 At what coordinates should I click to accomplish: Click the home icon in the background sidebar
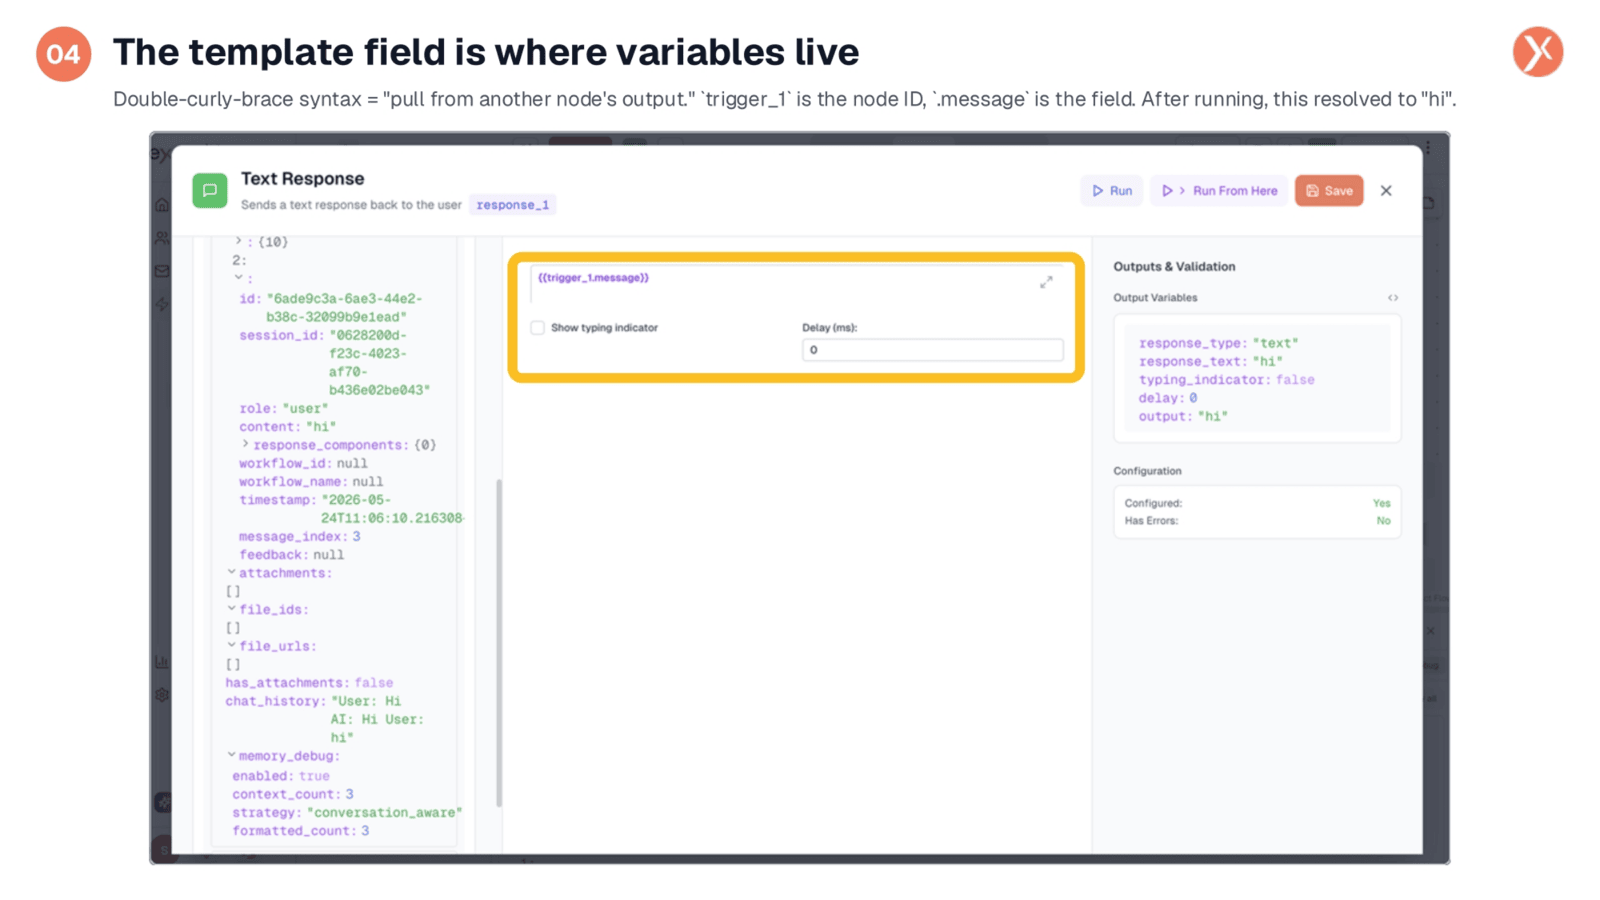[162, 205]
